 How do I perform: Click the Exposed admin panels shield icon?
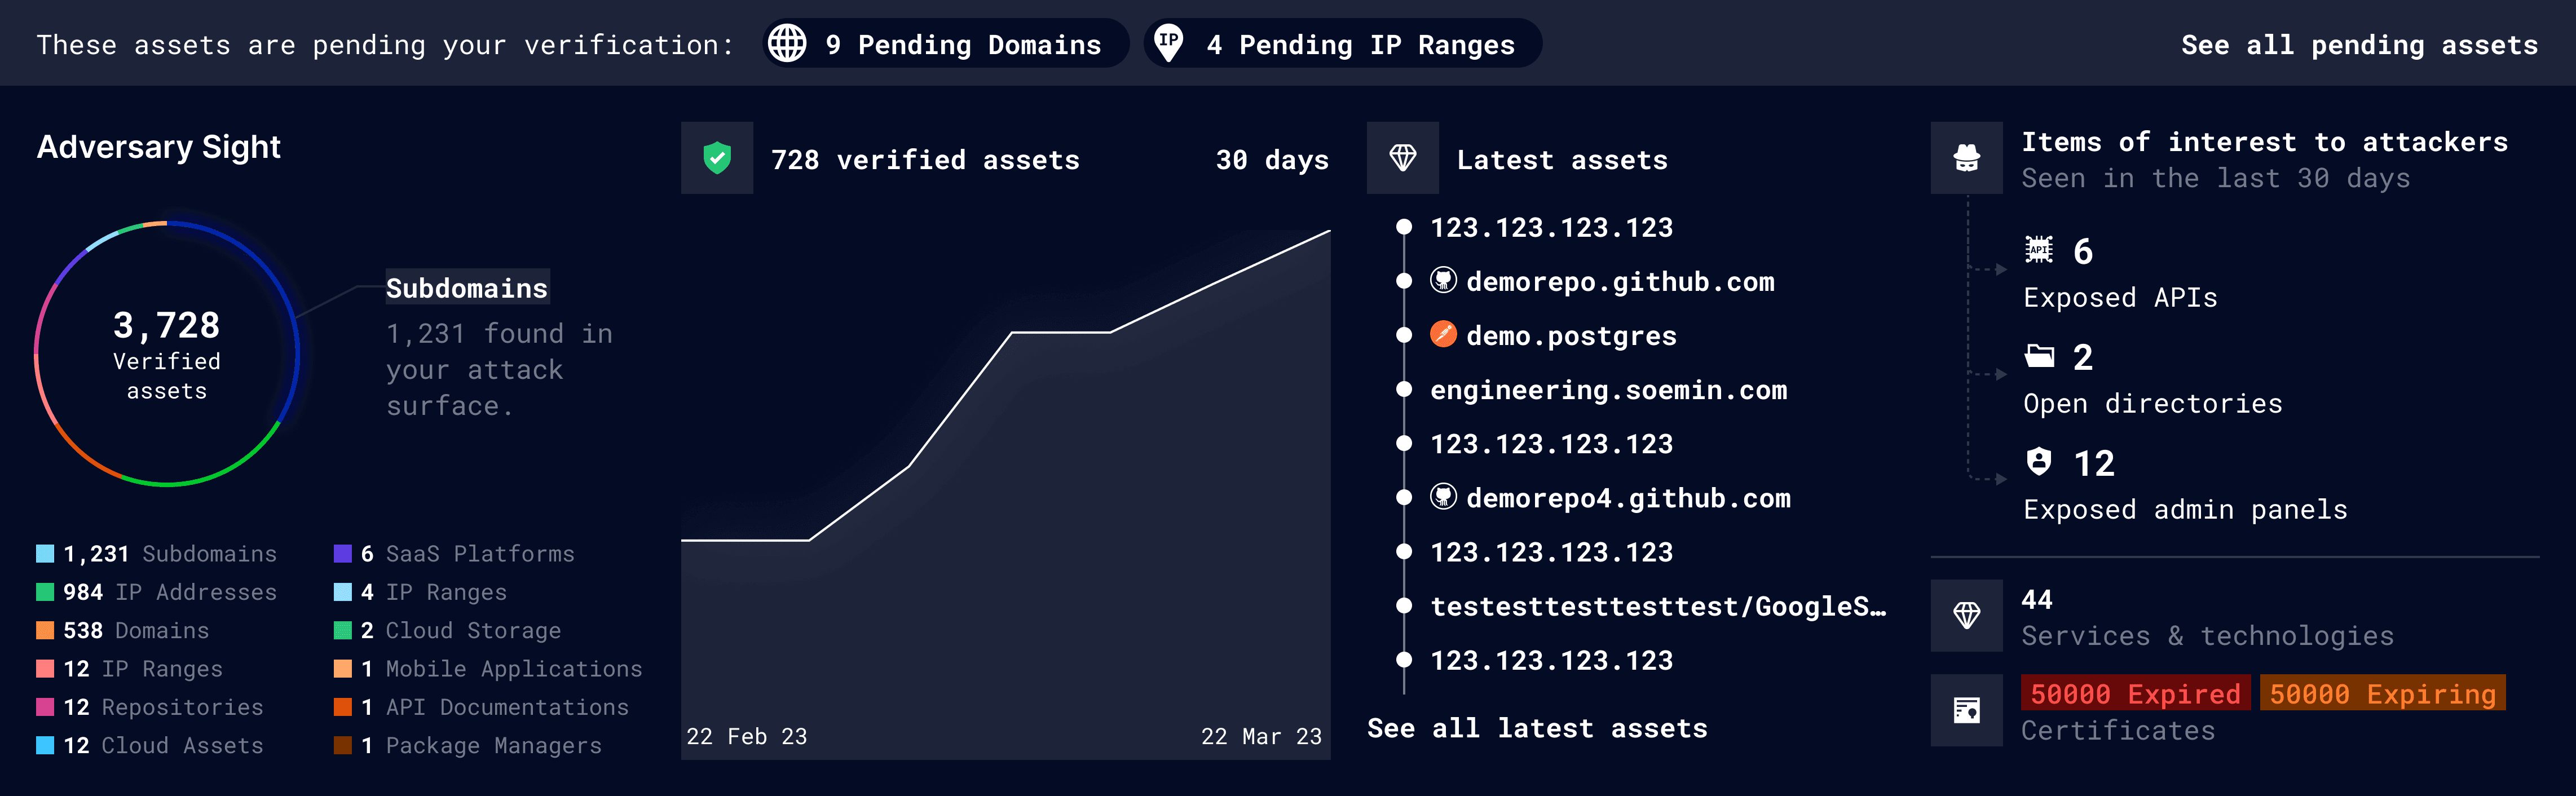pos(2038,462)
